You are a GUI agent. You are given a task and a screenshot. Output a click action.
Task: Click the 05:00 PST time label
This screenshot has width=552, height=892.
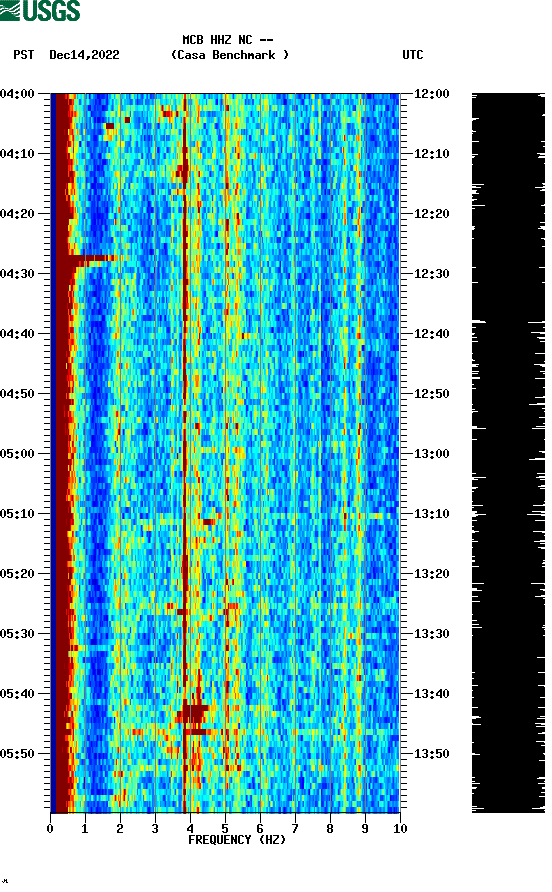17,454
